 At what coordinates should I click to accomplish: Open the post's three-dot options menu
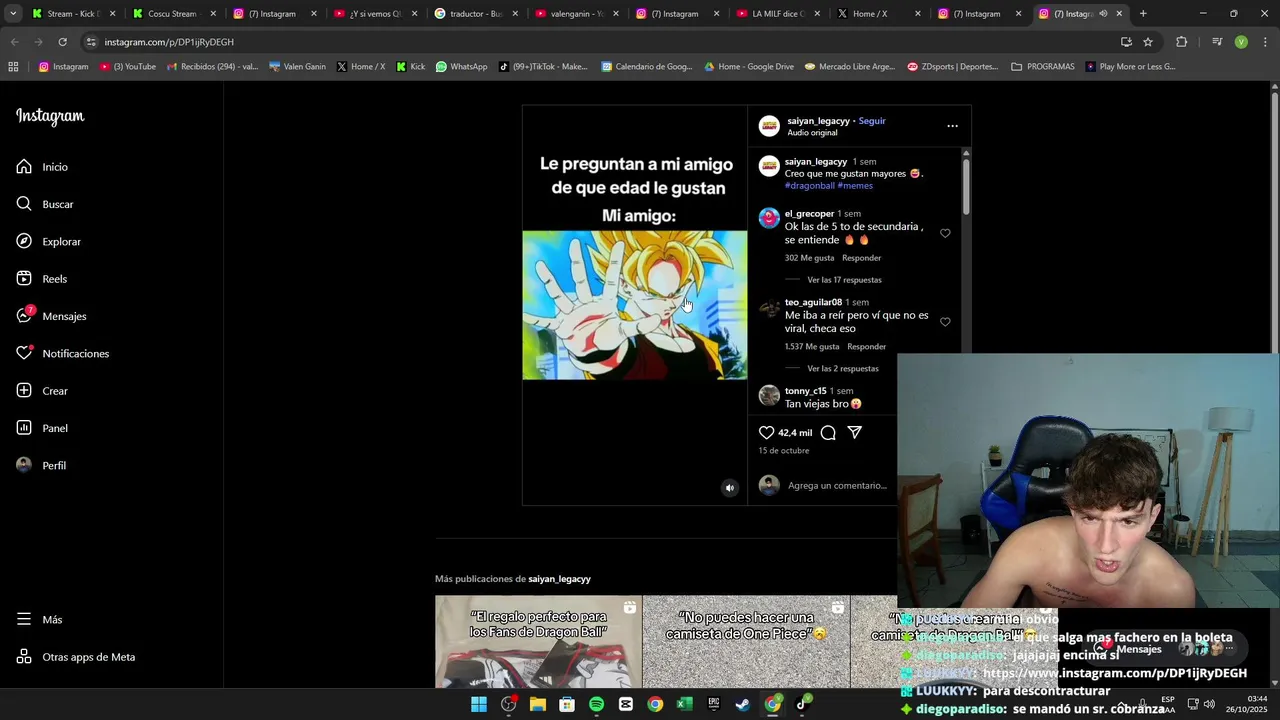(952, 126)
